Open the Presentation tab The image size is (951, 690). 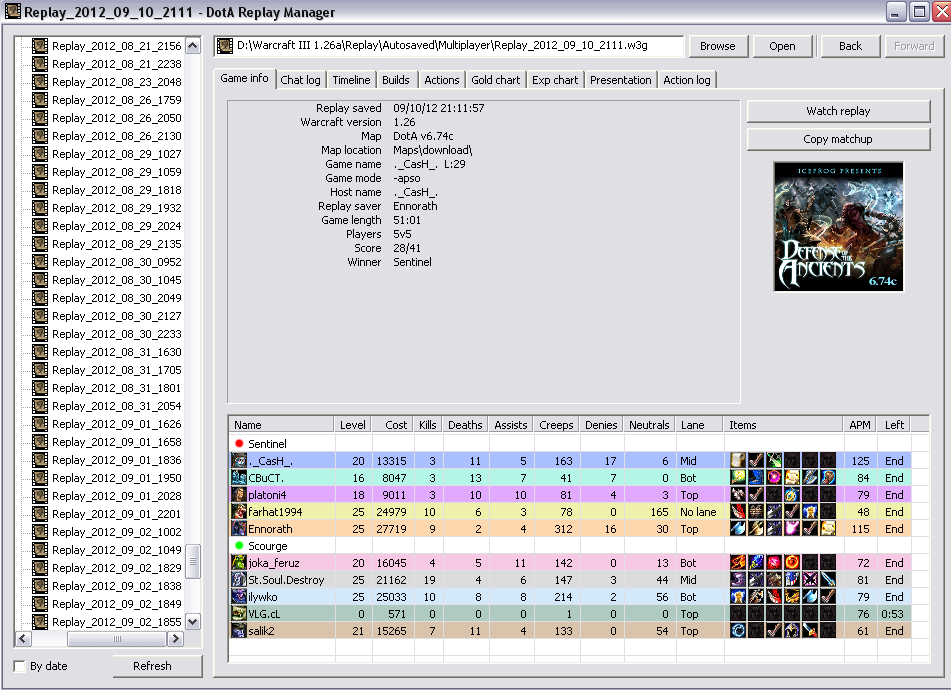(620, 80)
